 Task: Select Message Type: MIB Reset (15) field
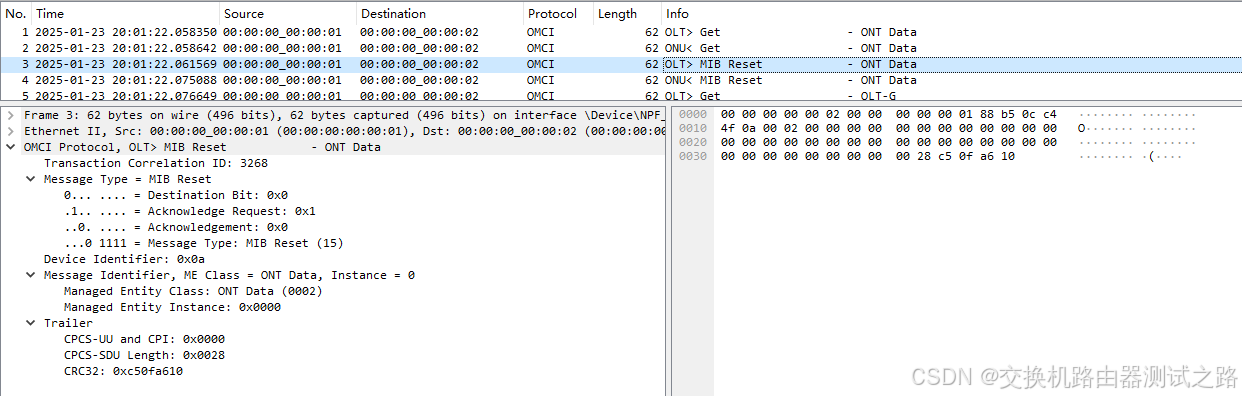[203, 243]
